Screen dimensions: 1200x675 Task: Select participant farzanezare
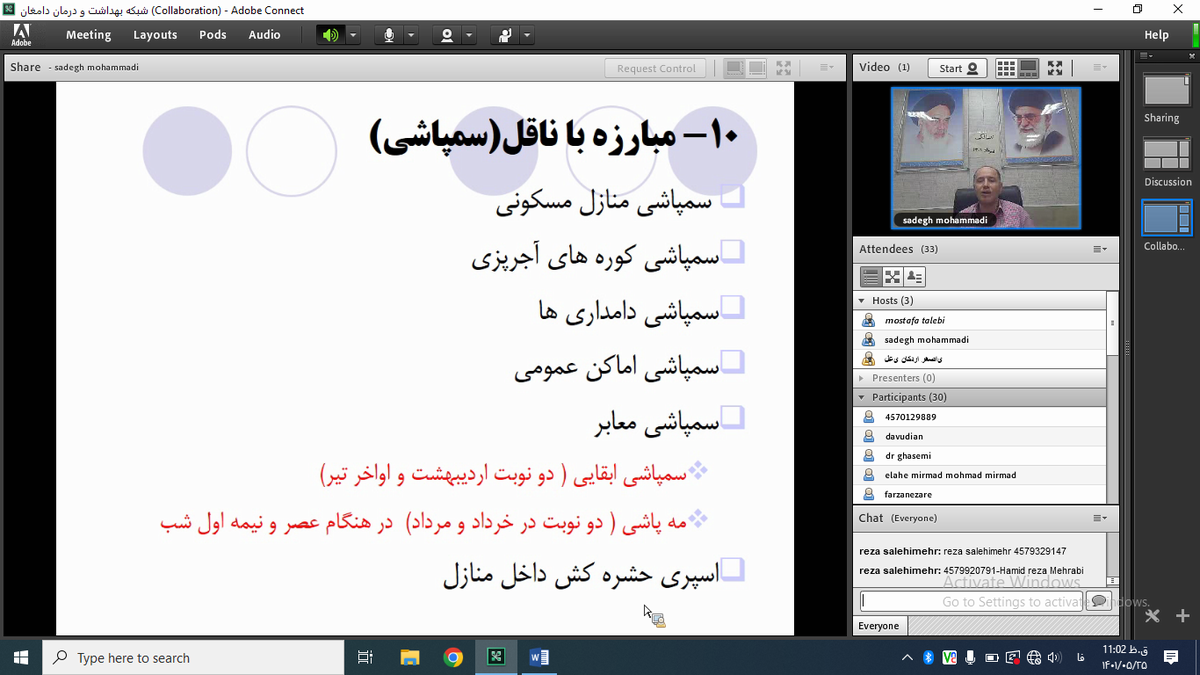[981, 494]
